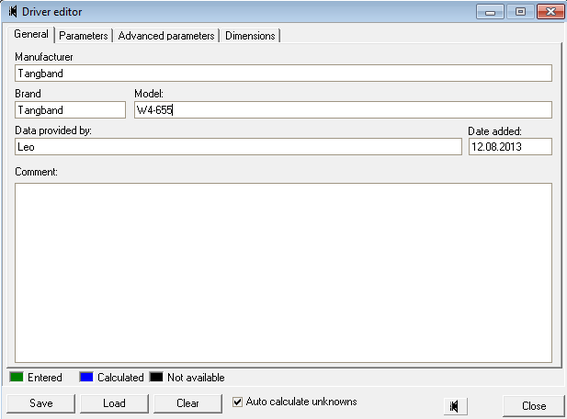Open the Dimensions tab
The image size is (567, 419).
(x=250, y=36)
